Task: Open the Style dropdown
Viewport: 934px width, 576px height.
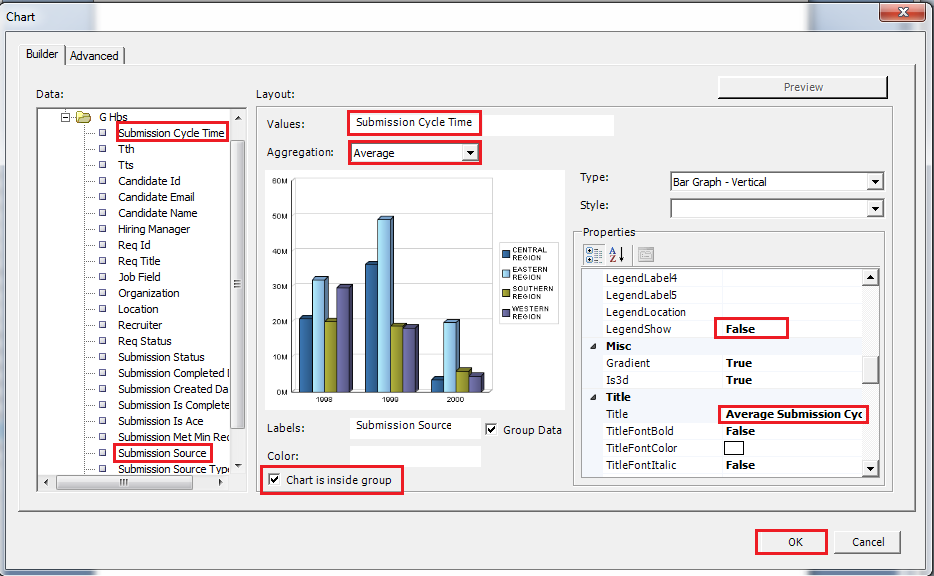Action: point(874,208)
